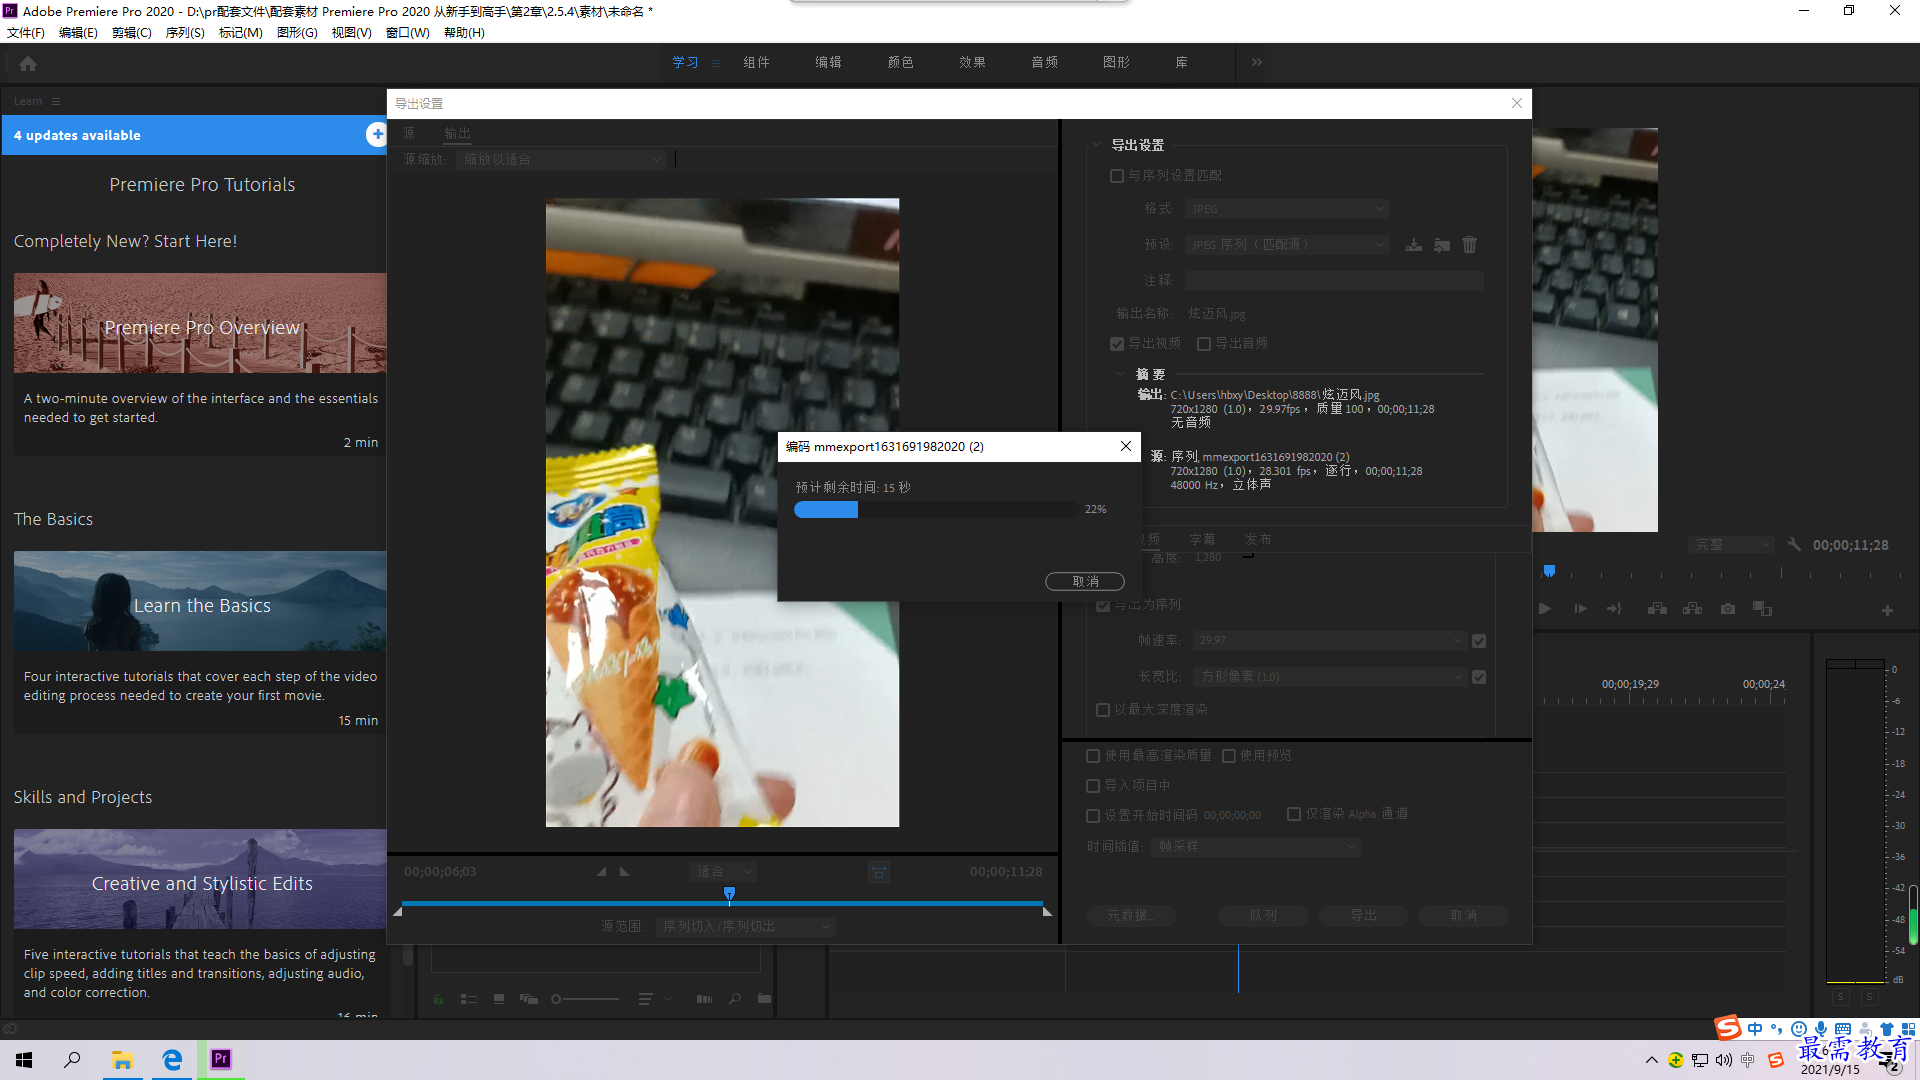Click the encoding progress bar
1920x1080 pixels.
pos(936,510)
